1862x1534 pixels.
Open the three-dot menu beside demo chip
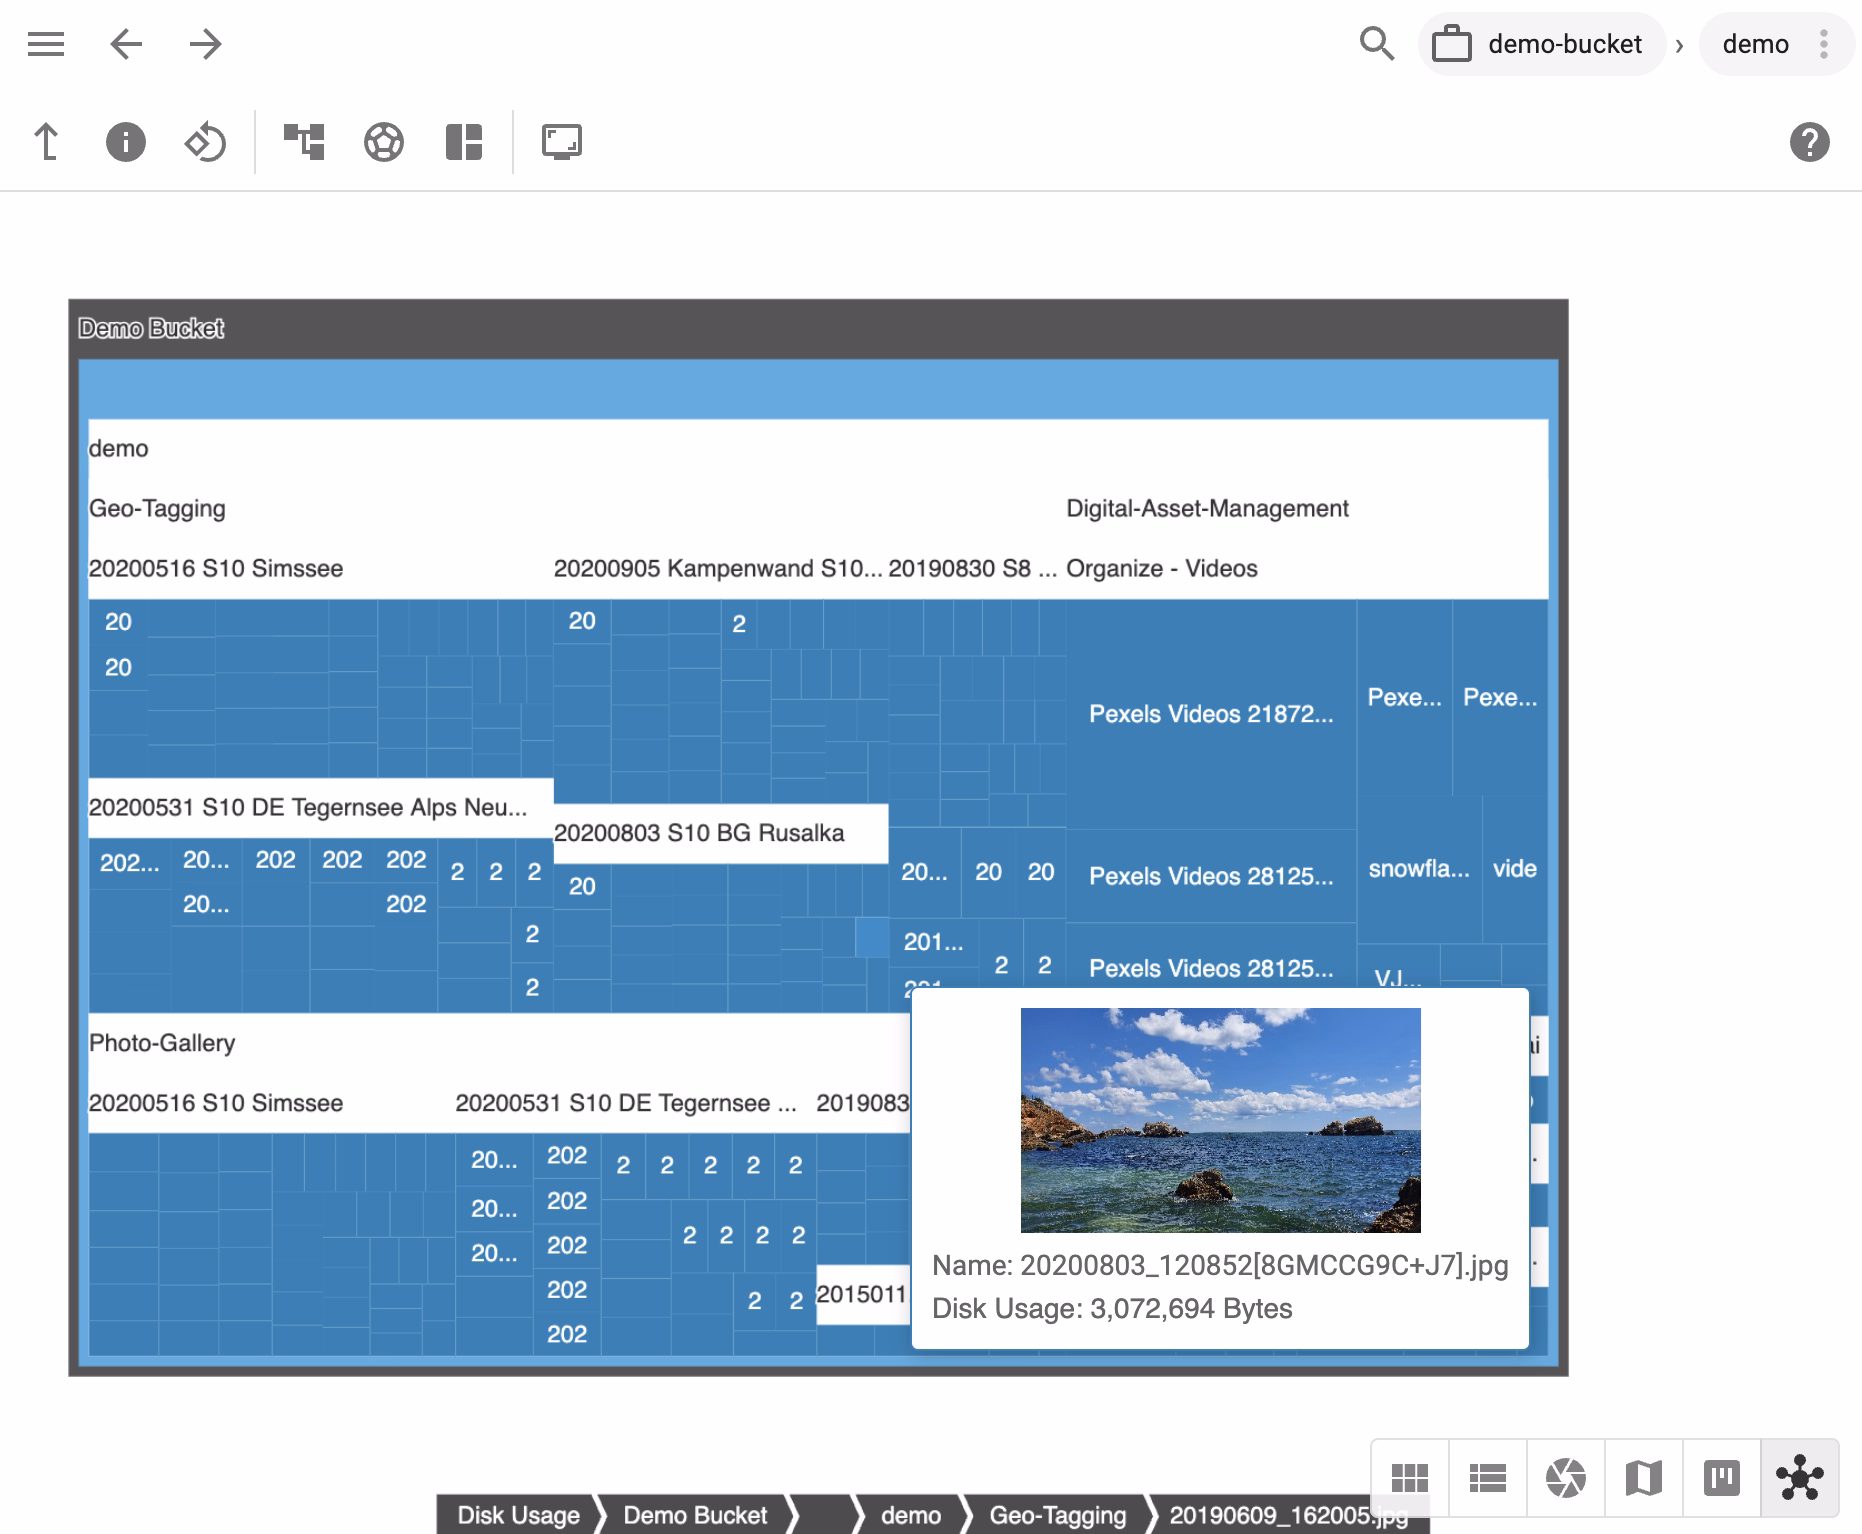click(1822, 43)
